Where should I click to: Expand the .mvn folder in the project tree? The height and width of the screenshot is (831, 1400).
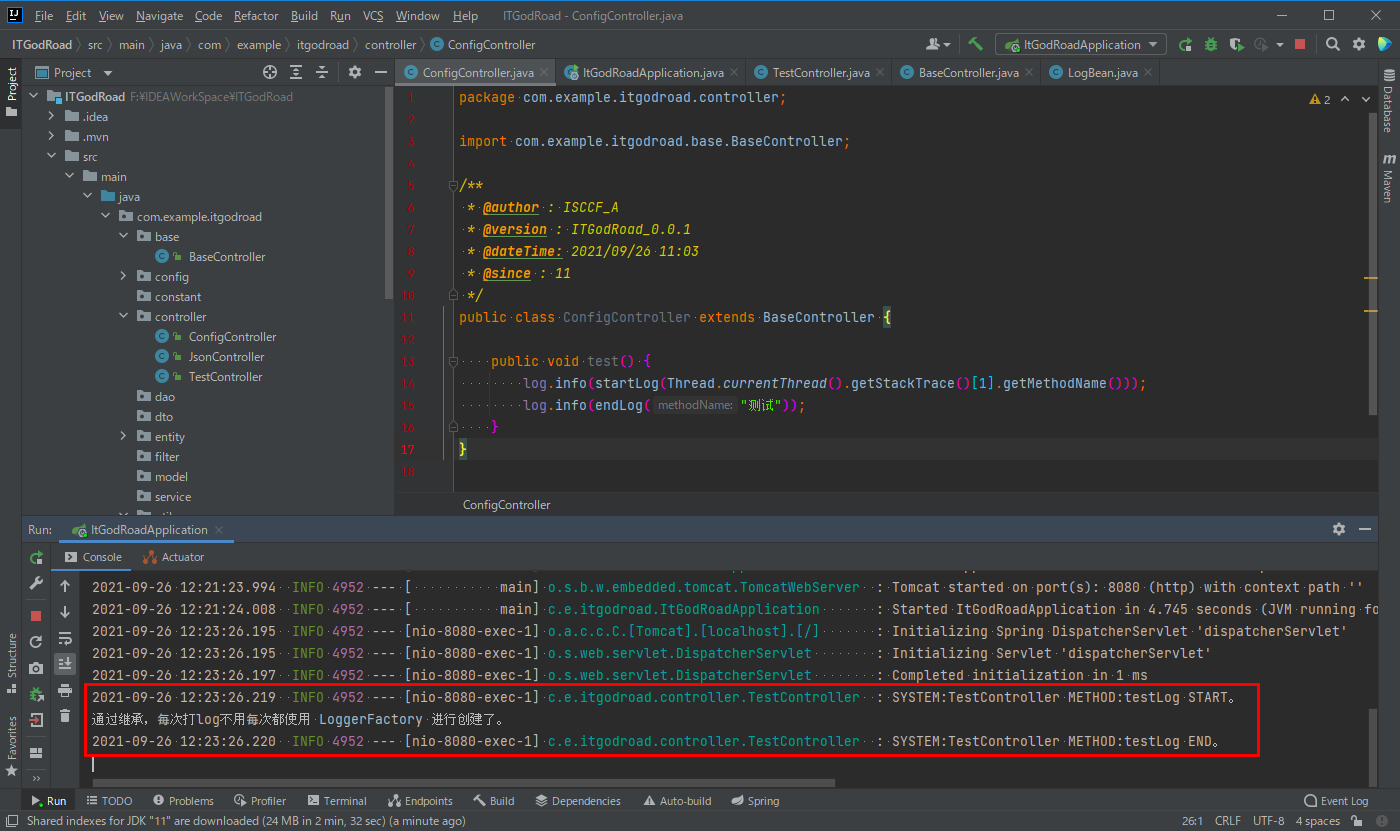(x=52, y=137)
